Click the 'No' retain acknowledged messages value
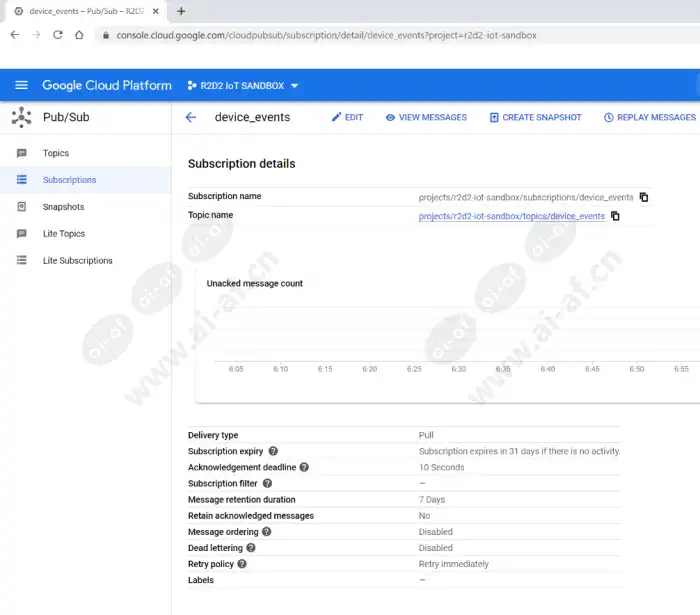Viewport: 700px width, 615px height. pyautogui.click(x=424, y=515)
